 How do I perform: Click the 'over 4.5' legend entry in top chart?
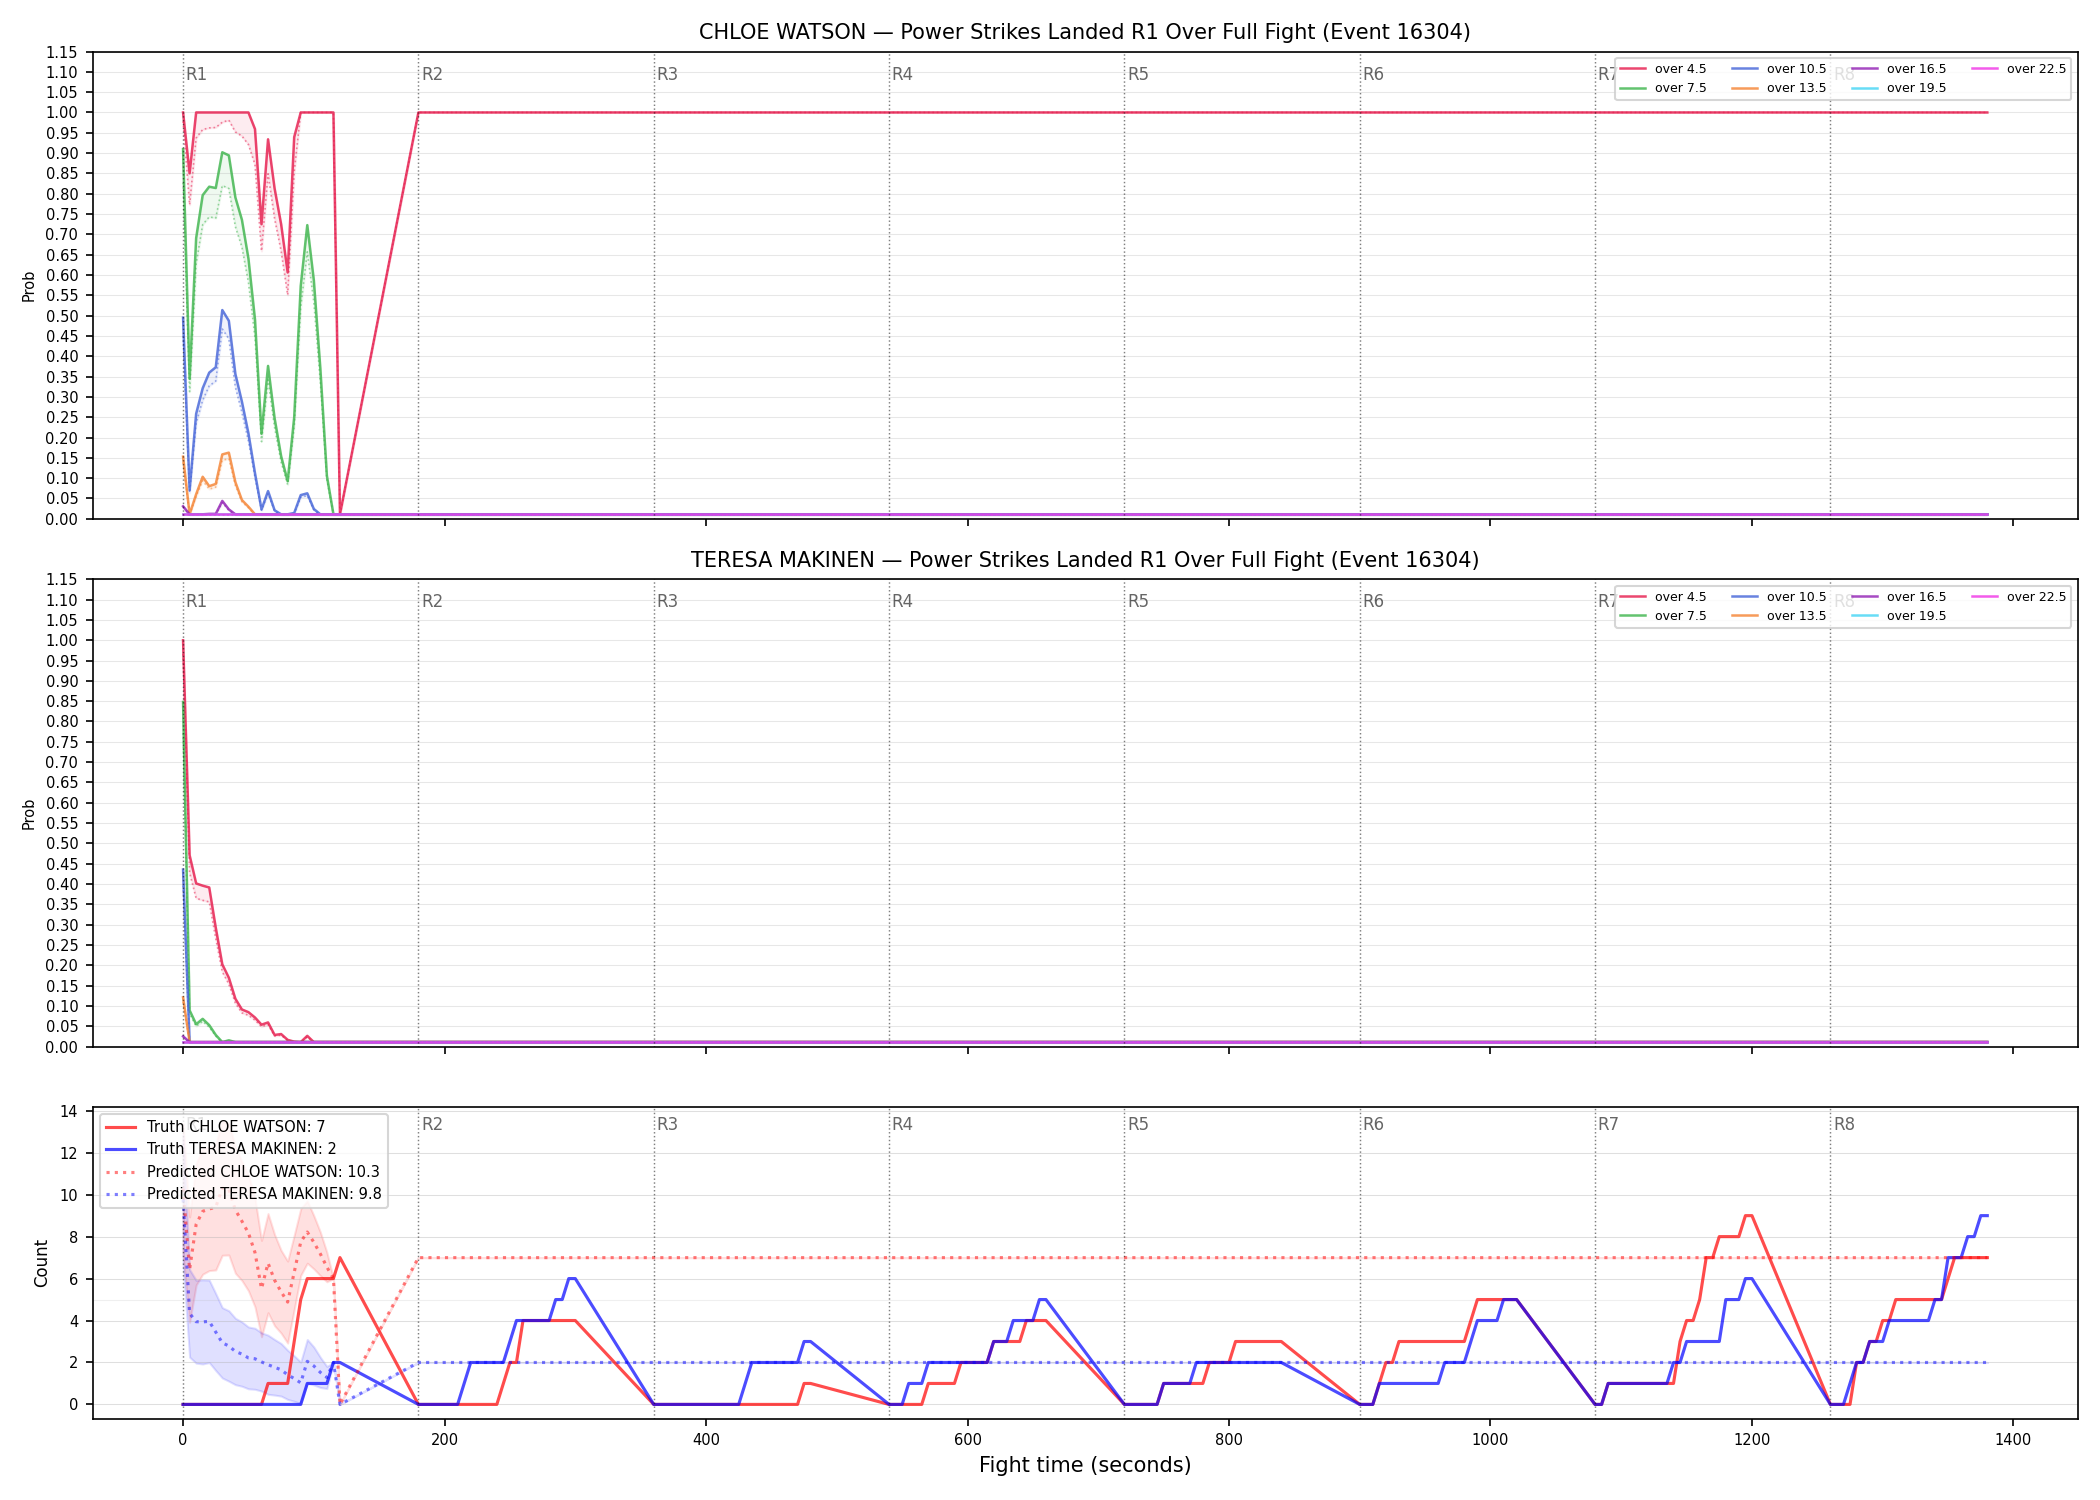[x=1663, y=69]
